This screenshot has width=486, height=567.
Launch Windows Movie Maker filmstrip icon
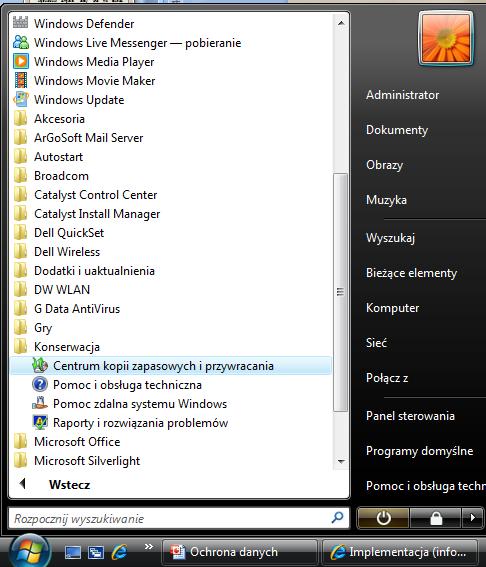[21, 80]
